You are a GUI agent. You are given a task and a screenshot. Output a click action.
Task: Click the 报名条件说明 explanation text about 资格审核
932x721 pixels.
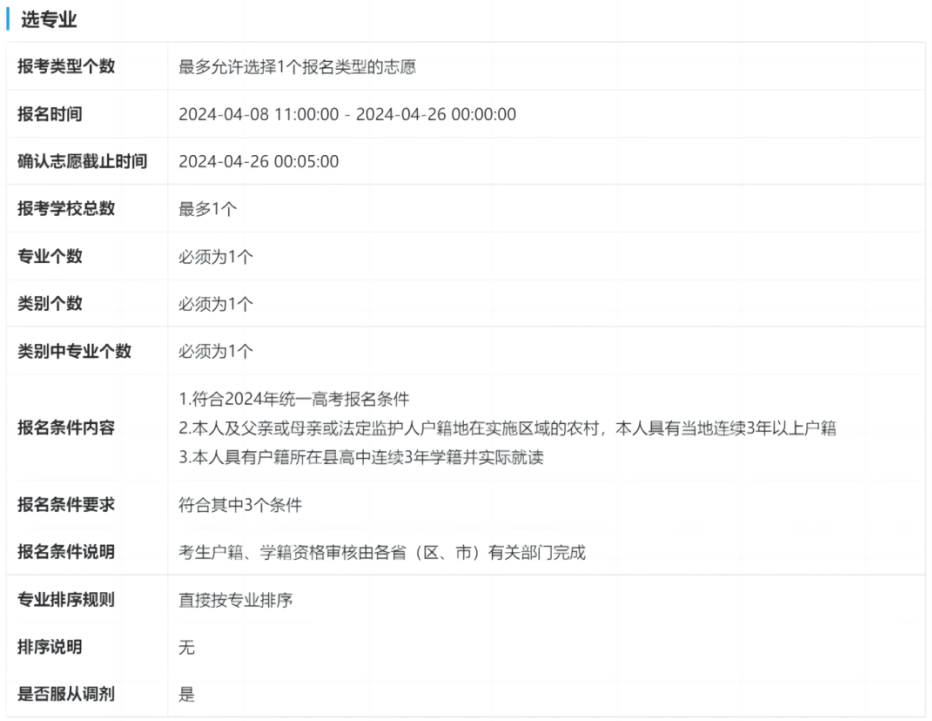[x=381, y=552]
